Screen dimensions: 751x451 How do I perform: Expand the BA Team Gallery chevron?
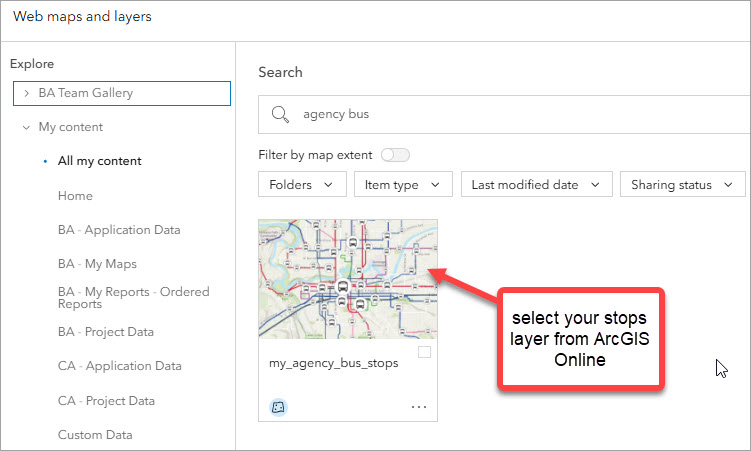pyautogui.click(x=26, y=93)
